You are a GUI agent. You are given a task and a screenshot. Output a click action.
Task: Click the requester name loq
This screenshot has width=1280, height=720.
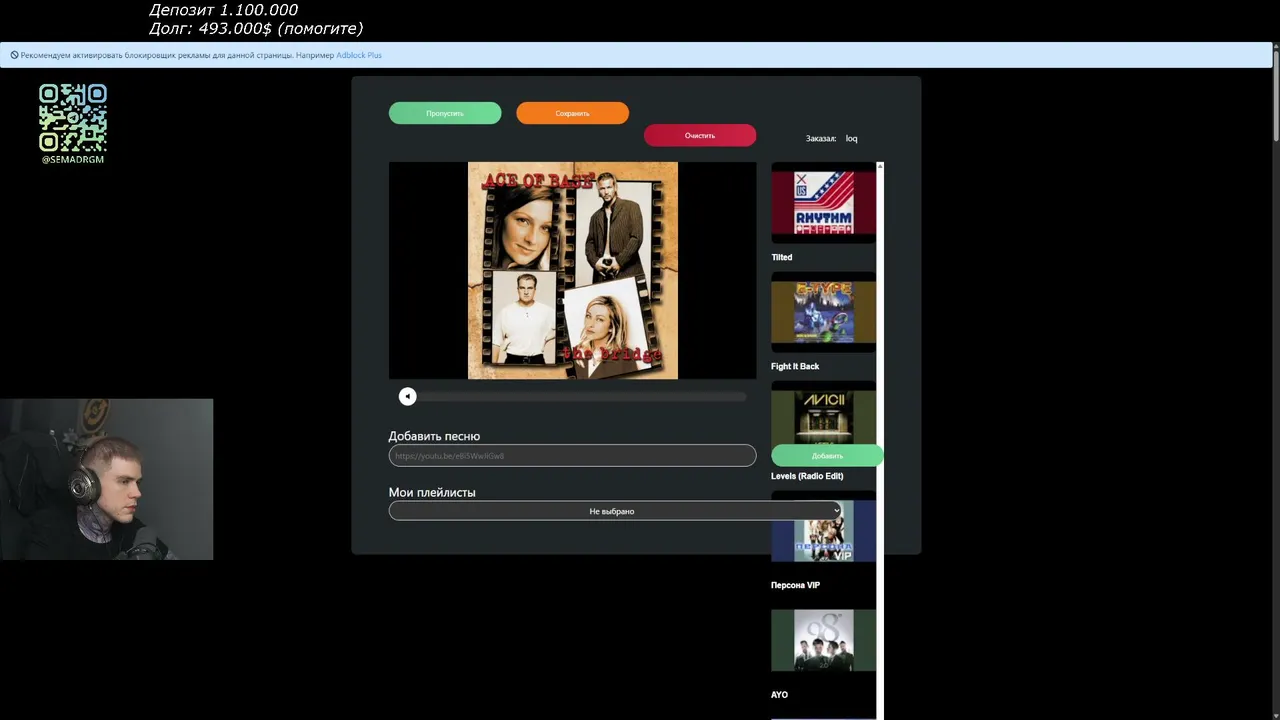852,139
